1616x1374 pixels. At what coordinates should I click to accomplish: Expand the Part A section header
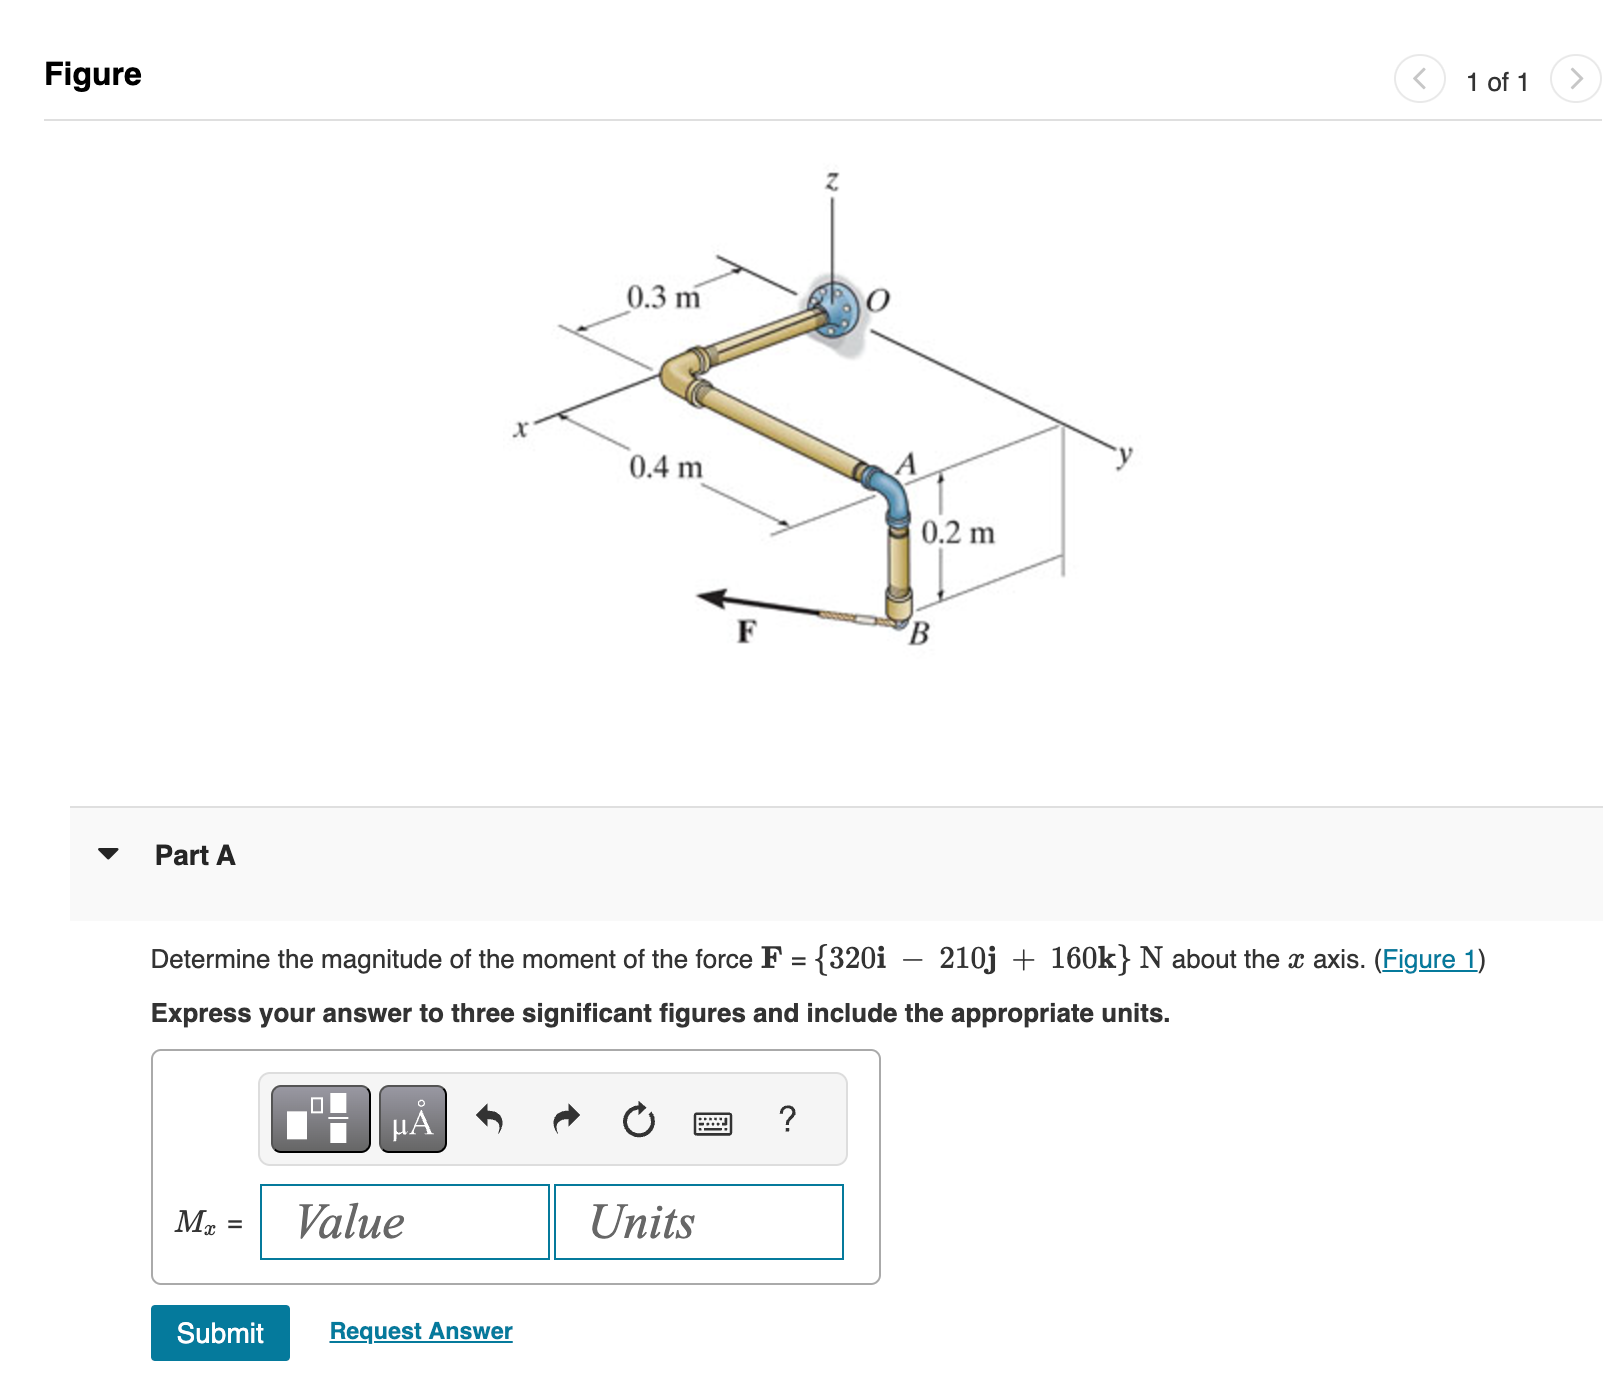pyautogui.click(x=195, y=855)
